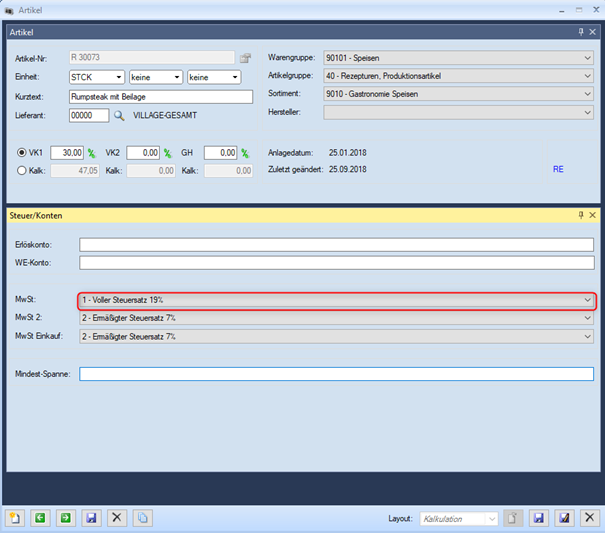
Task: Save the article using the left floppy disk icon
Action: [91, 518]
